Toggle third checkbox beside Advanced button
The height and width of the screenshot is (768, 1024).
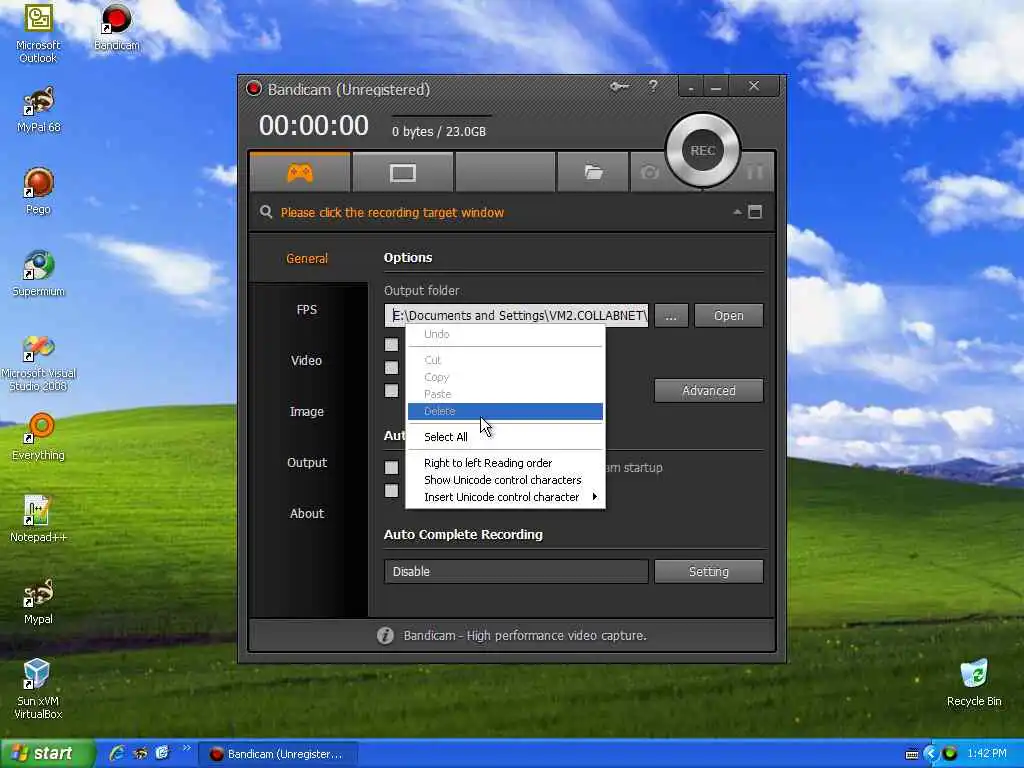click(391, 391)
